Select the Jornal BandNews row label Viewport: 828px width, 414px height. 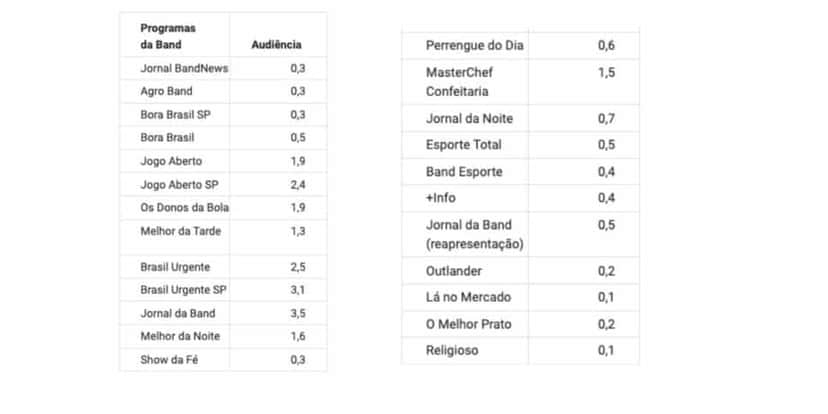[184, 68]
